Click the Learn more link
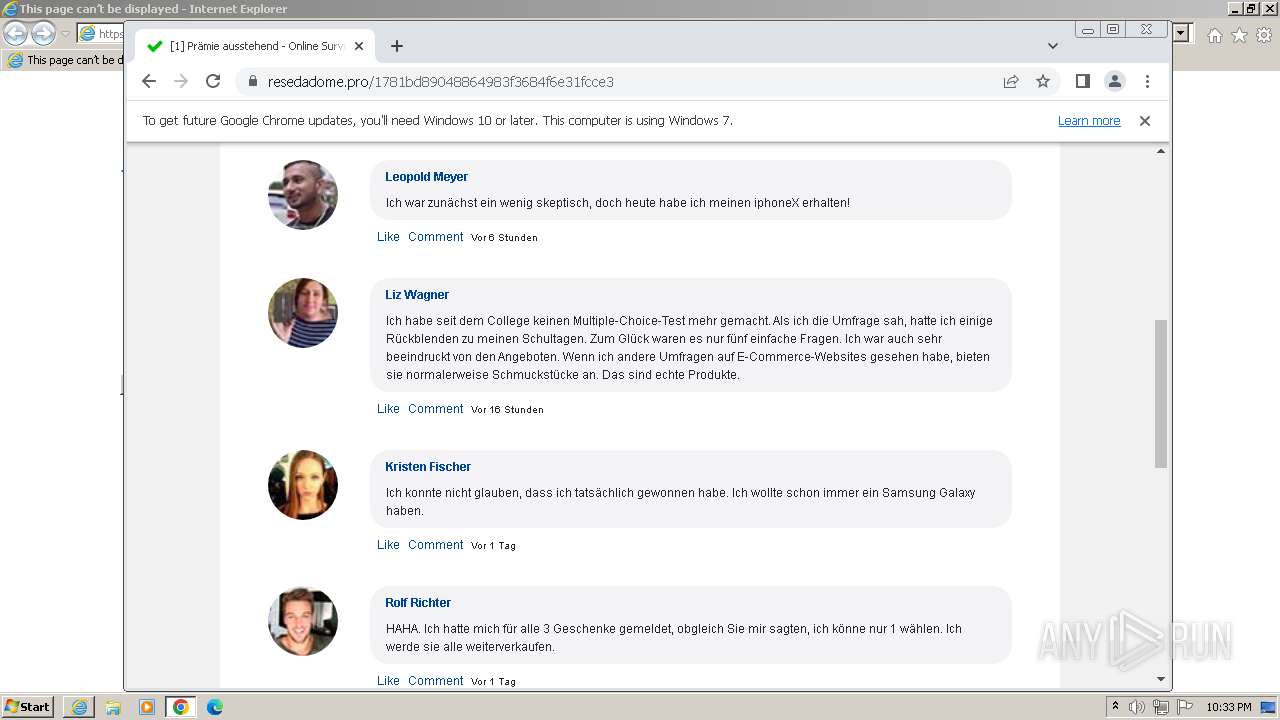1280x720 pixels. (x=1089, y=121)
